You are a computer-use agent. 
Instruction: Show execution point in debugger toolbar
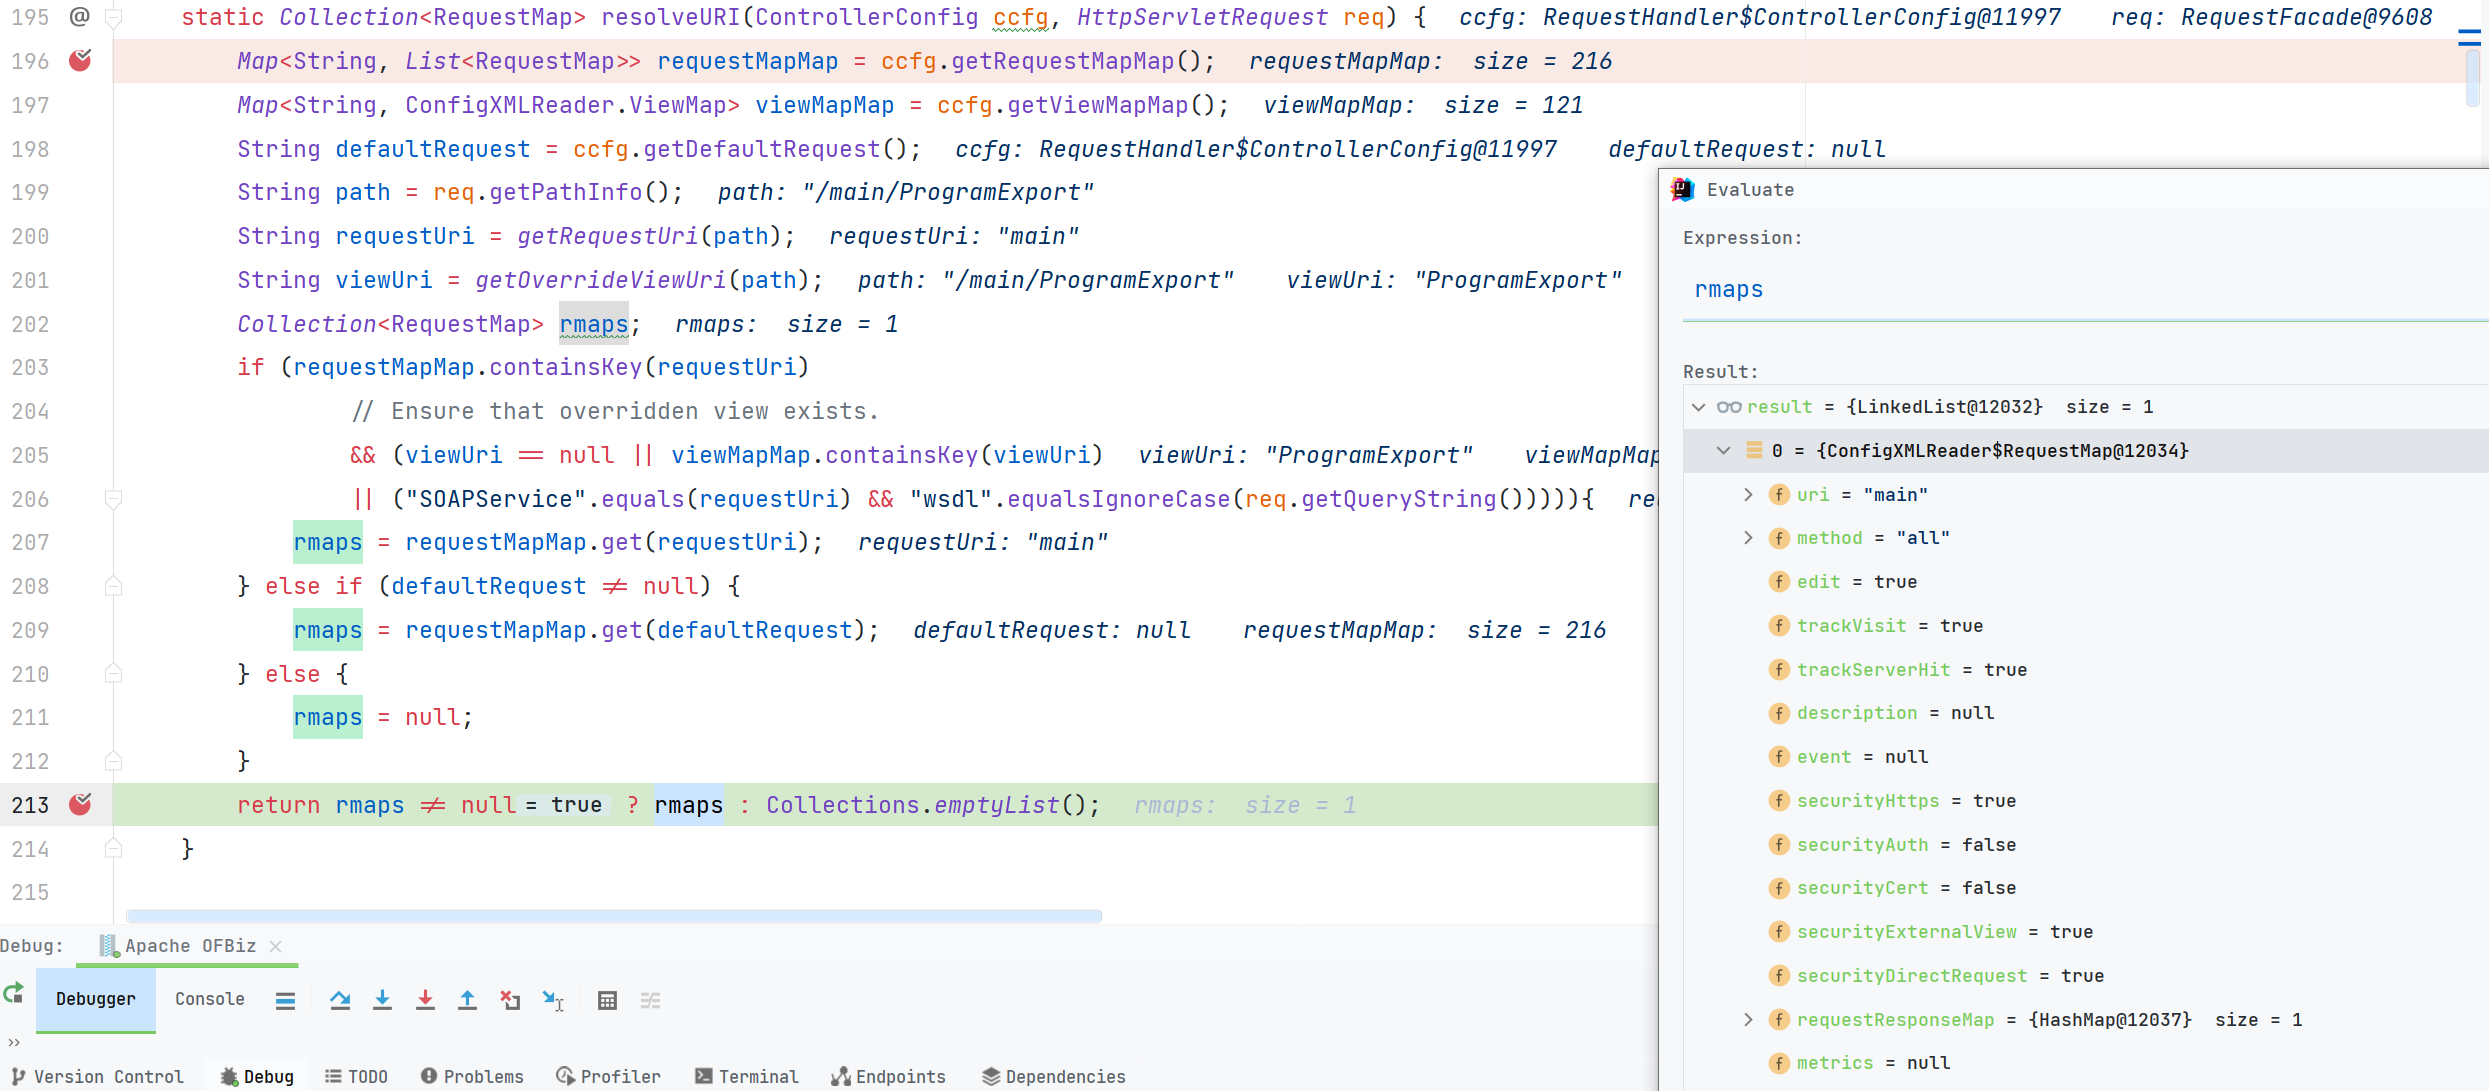(x=285, y=1000)
